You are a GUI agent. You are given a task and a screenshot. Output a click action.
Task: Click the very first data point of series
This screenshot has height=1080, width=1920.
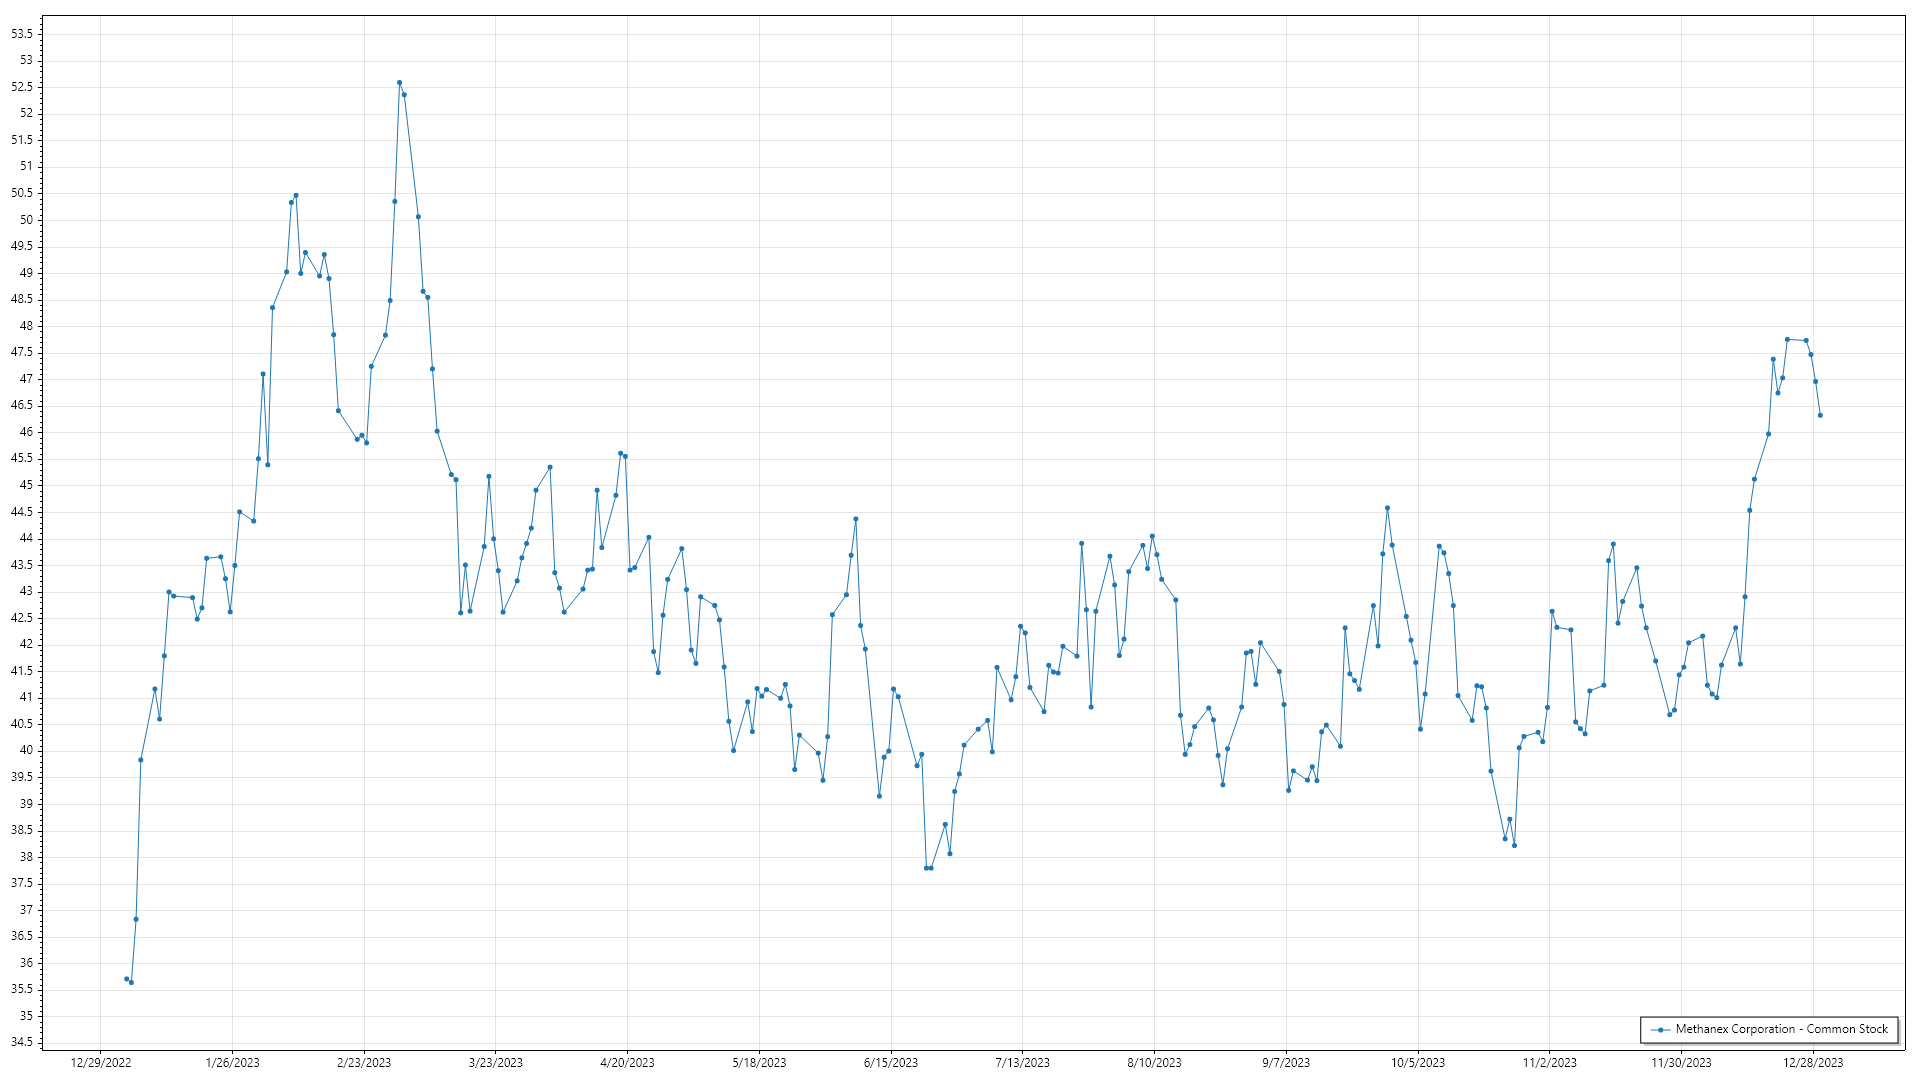(126, 979)
